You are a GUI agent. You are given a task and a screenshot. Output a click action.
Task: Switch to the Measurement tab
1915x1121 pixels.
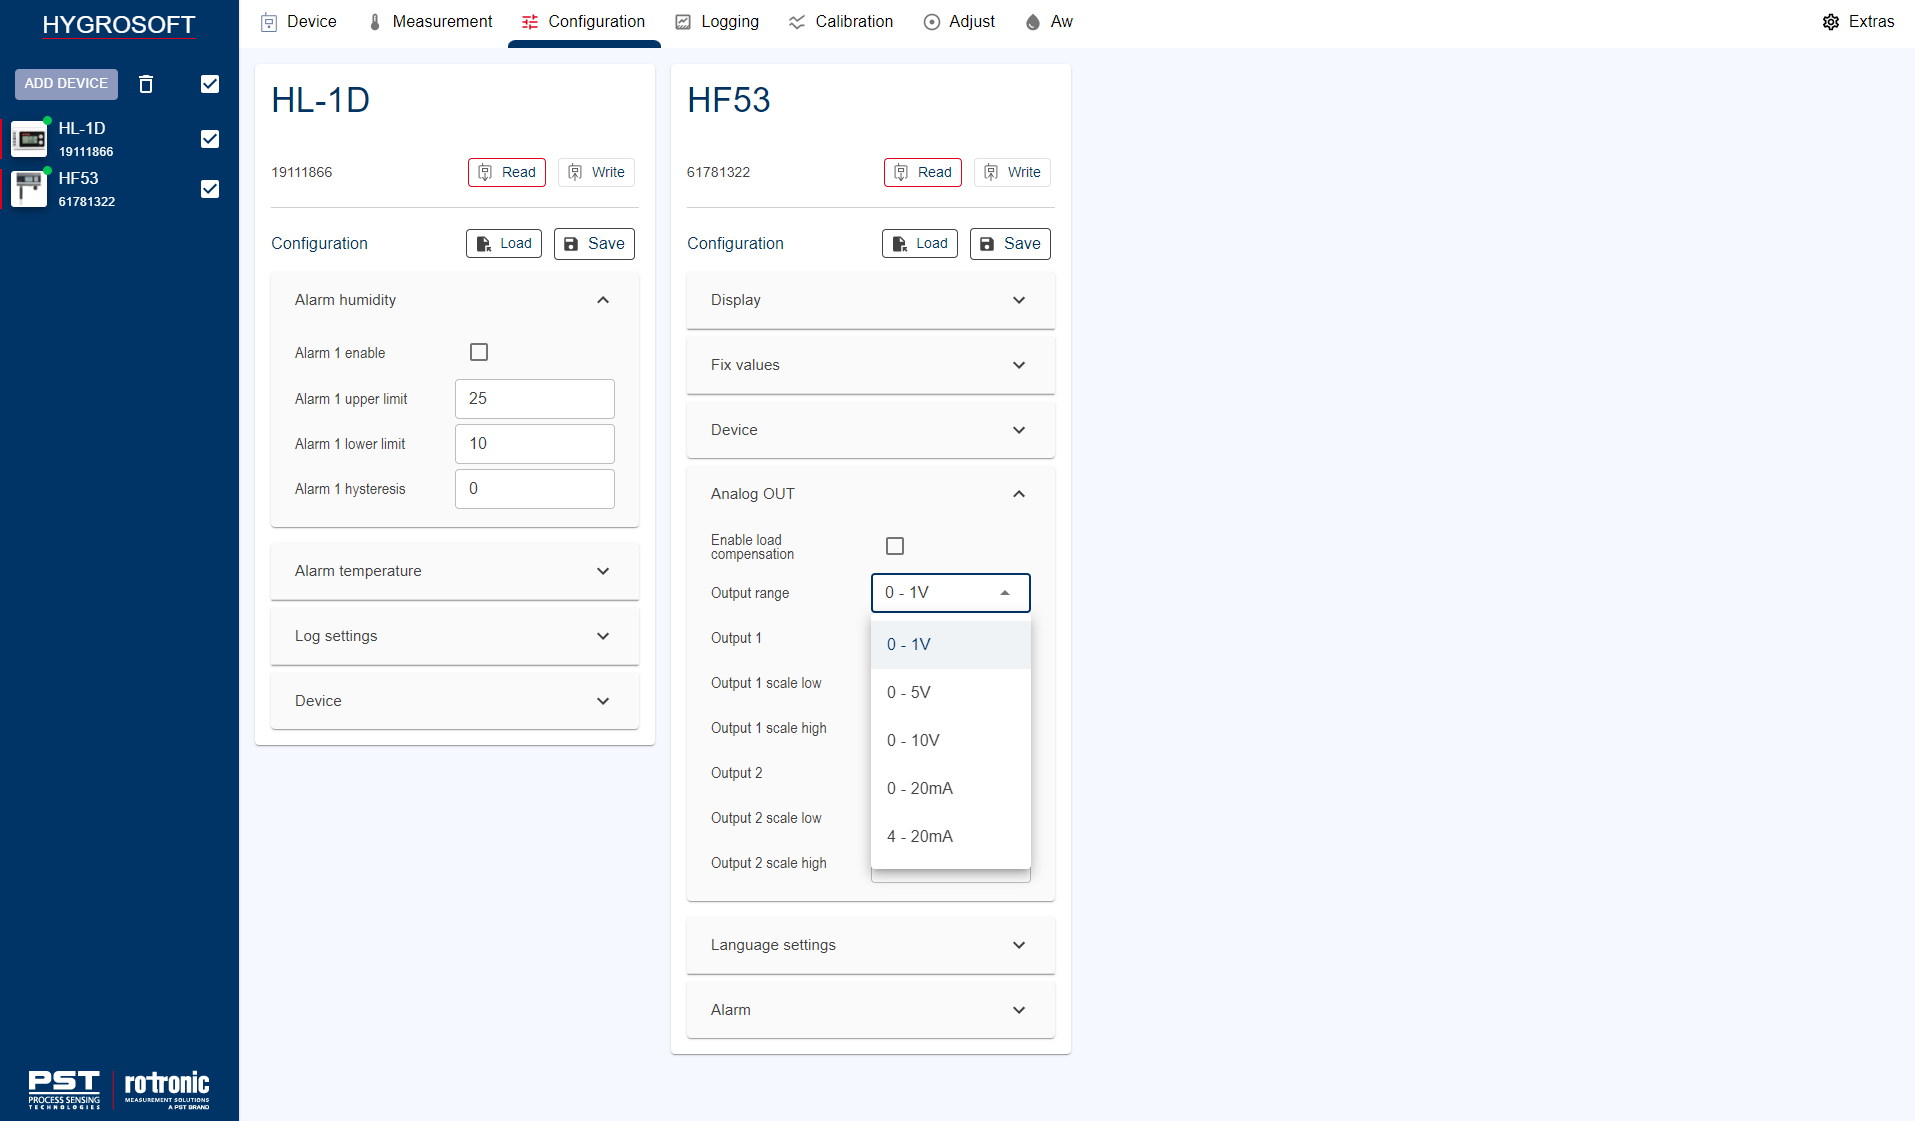pos(430,22)
